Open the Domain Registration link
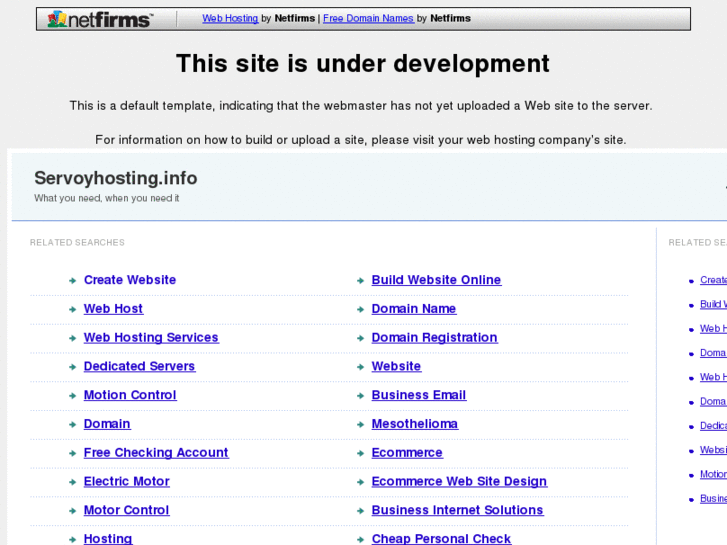 [x=434, y=338]
